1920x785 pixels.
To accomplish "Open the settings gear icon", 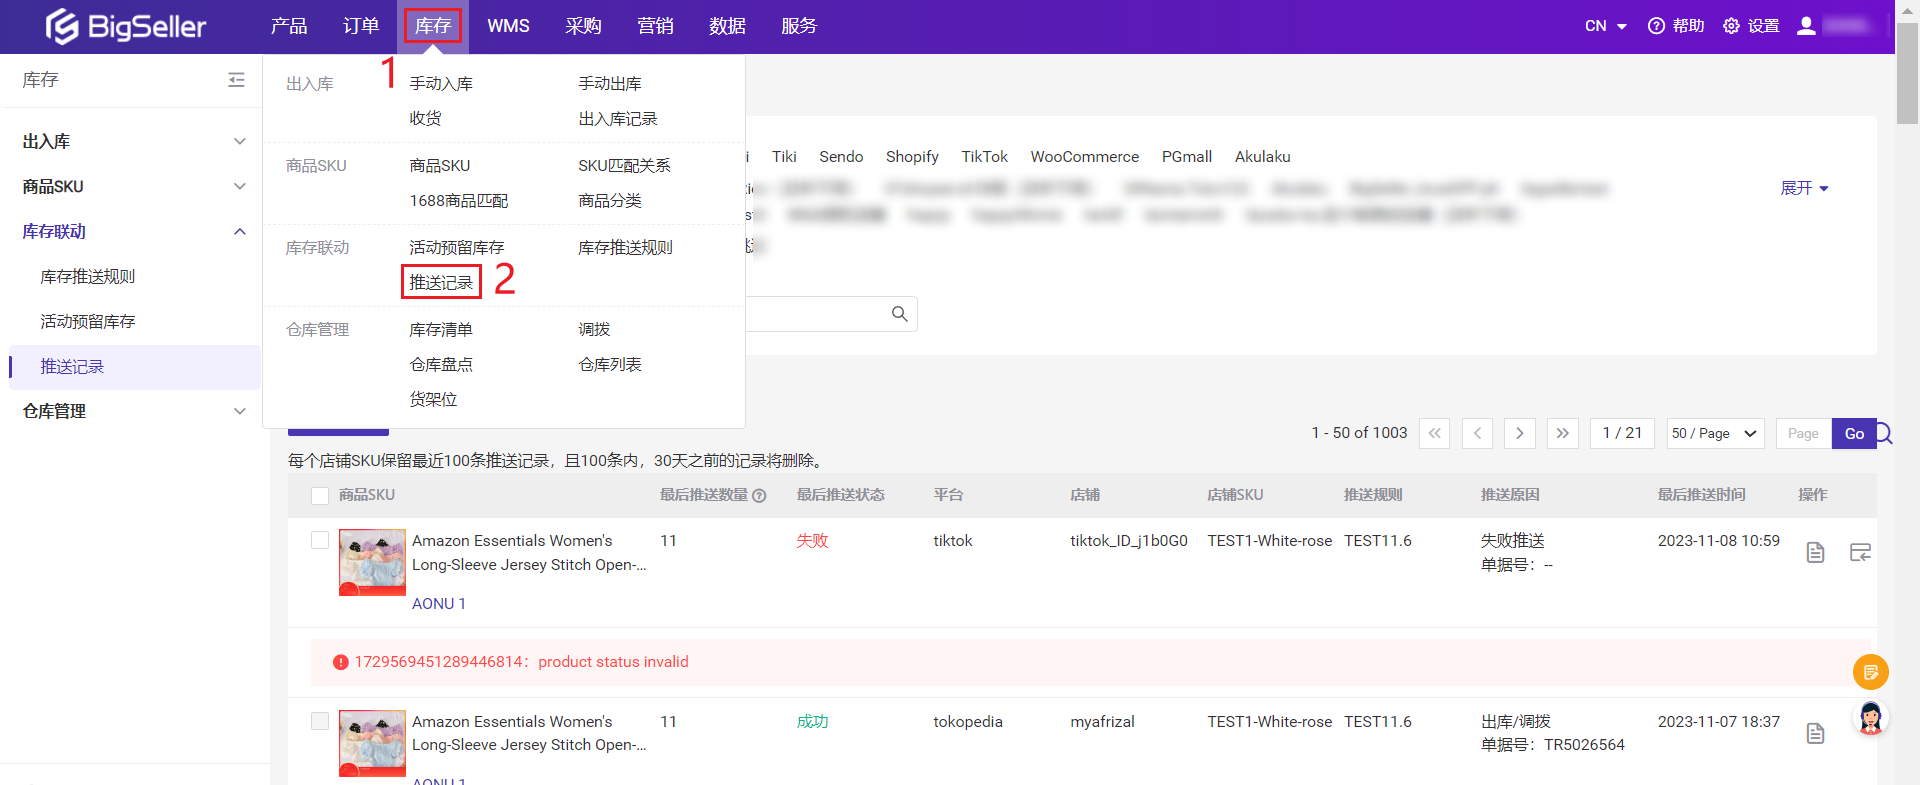I will 1731,26.
